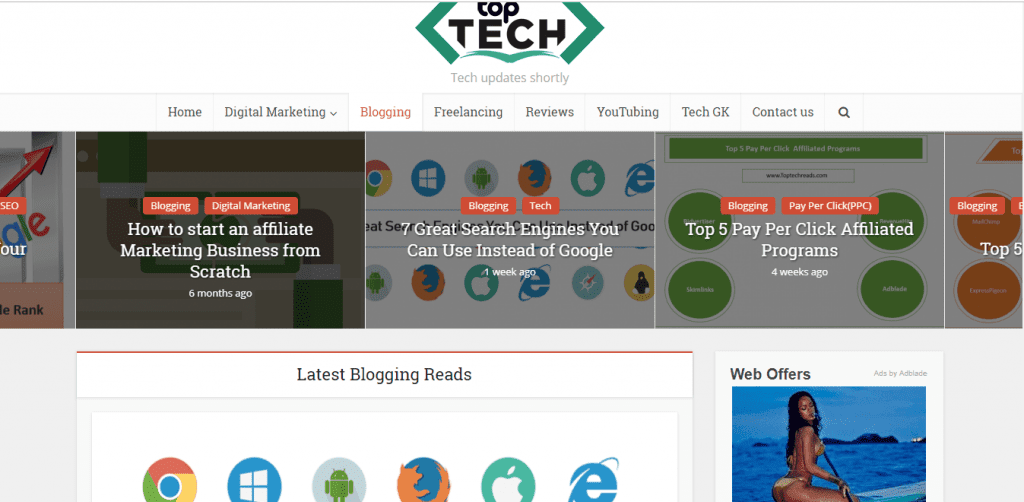Open the Freelancing menu item

[468, 112]
